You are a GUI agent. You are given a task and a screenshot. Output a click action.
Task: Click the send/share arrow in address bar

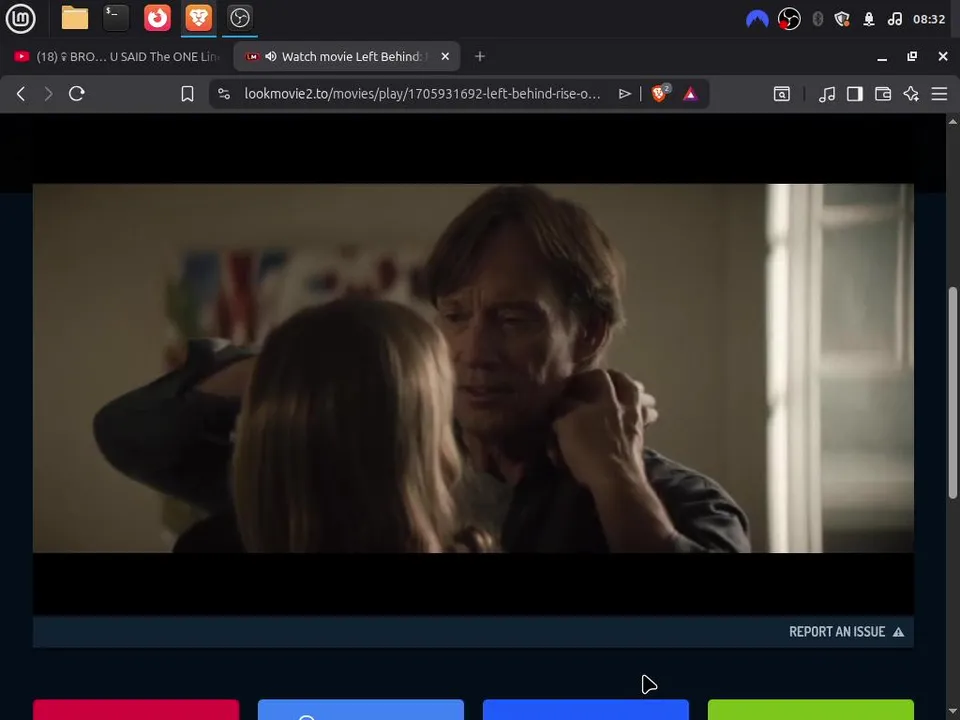click(624, 94)
